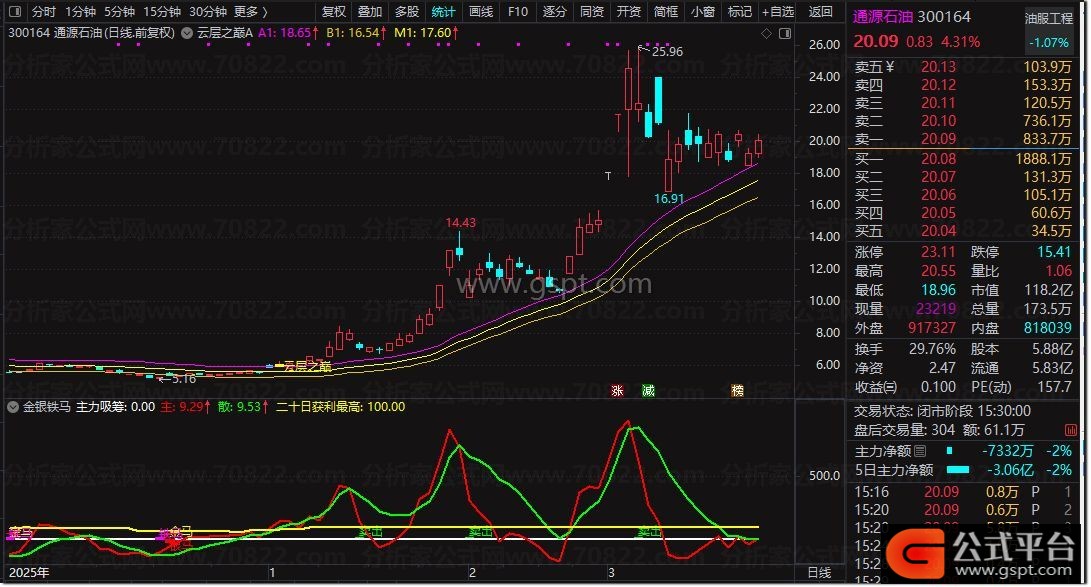This screenshot has width=1091, height=587.
Task: Open the 油服工程 sector link
Action: point(1048,18)
